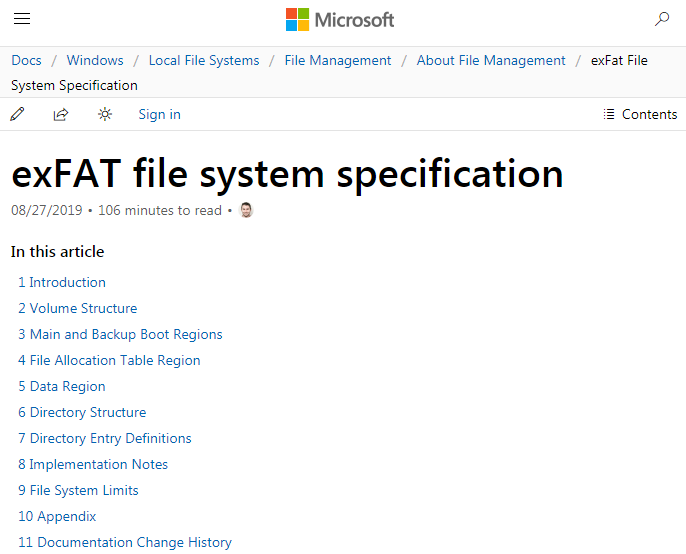Image resolution: width=686 pixels, height=554 pixels.
Task: Navigate to the Windows breadcrumb
Action: tap(95, 60)
